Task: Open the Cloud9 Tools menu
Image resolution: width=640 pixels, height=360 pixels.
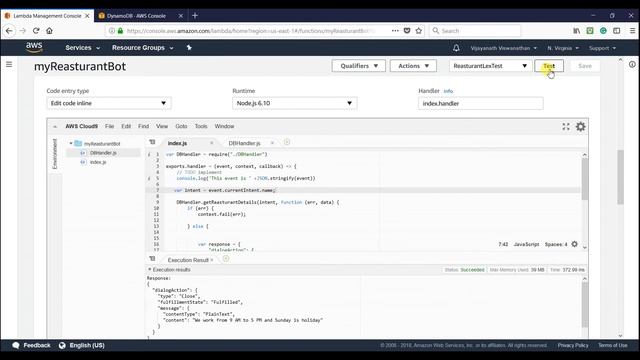Action: [201, 127]
